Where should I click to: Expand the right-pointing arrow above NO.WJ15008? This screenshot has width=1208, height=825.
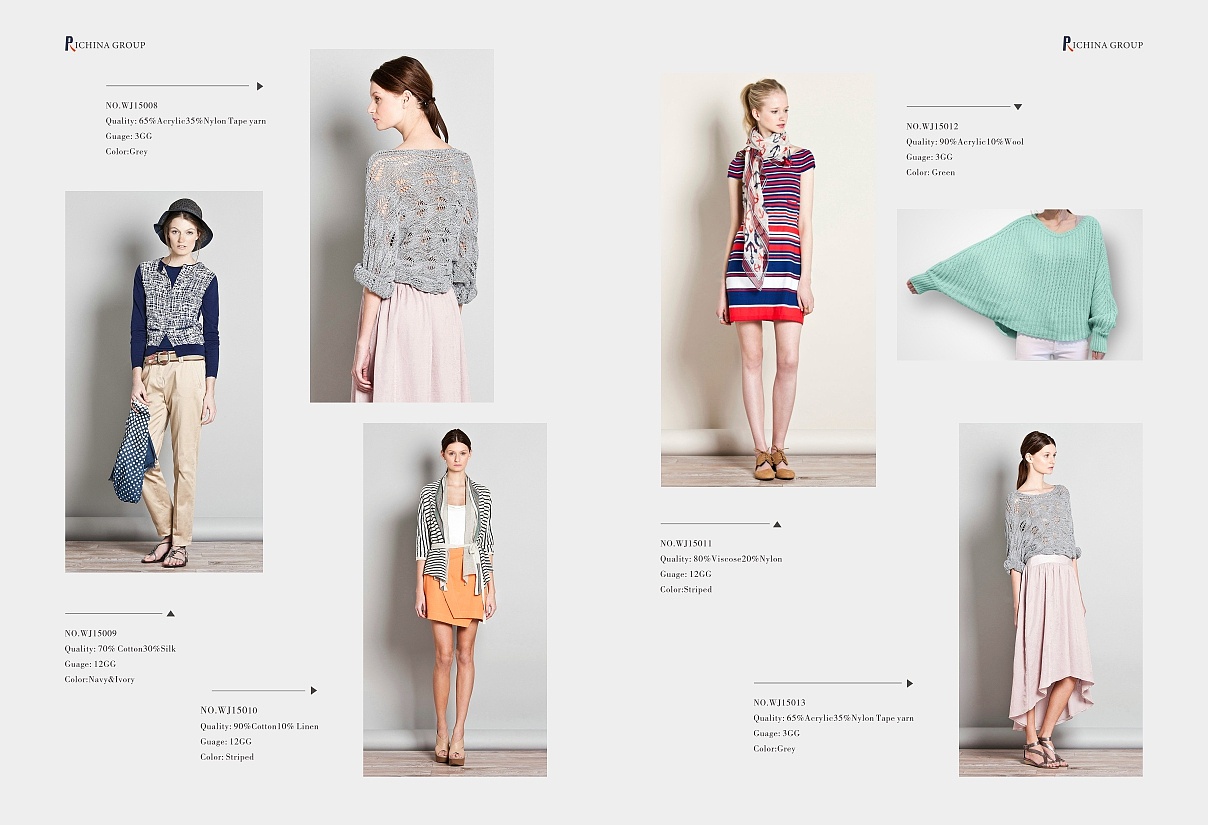click(x=260, y=85)
